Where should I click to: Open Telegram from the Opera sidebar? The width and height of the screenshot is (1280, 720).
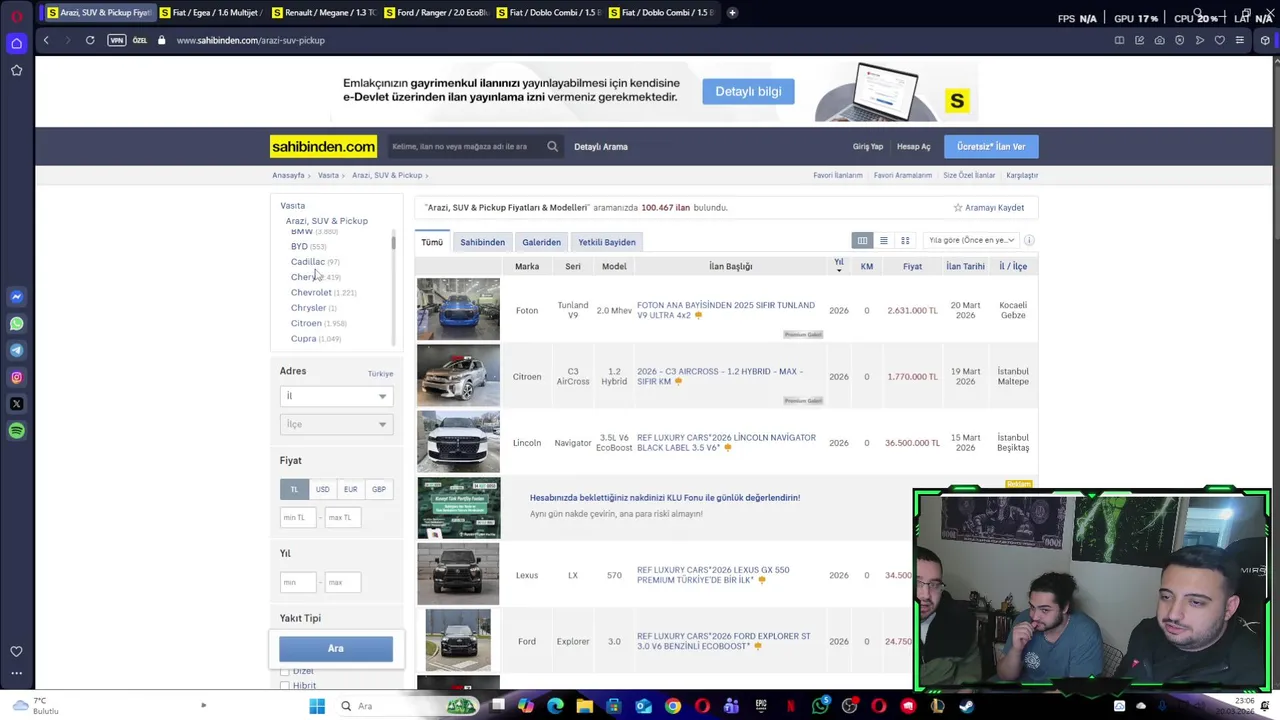[x=16, y=350]
